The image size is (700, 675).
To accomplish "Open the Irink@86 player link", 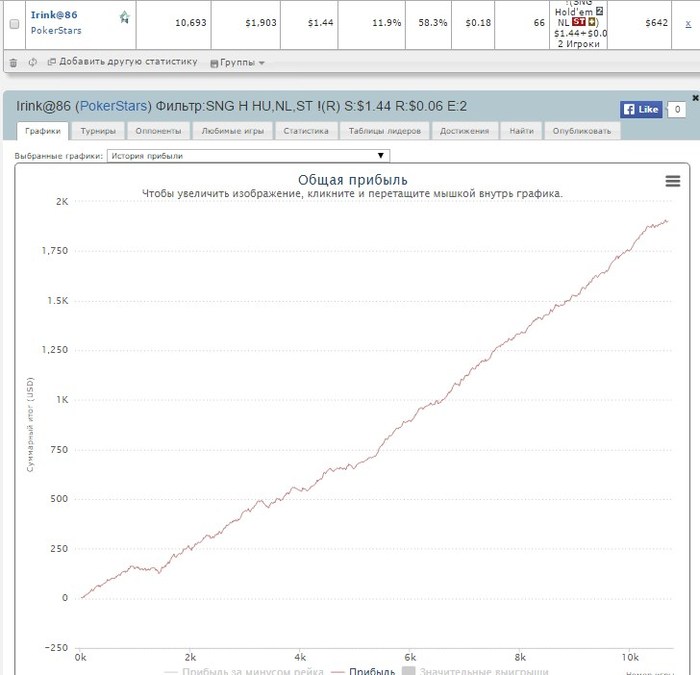I will tap(54, 15).
